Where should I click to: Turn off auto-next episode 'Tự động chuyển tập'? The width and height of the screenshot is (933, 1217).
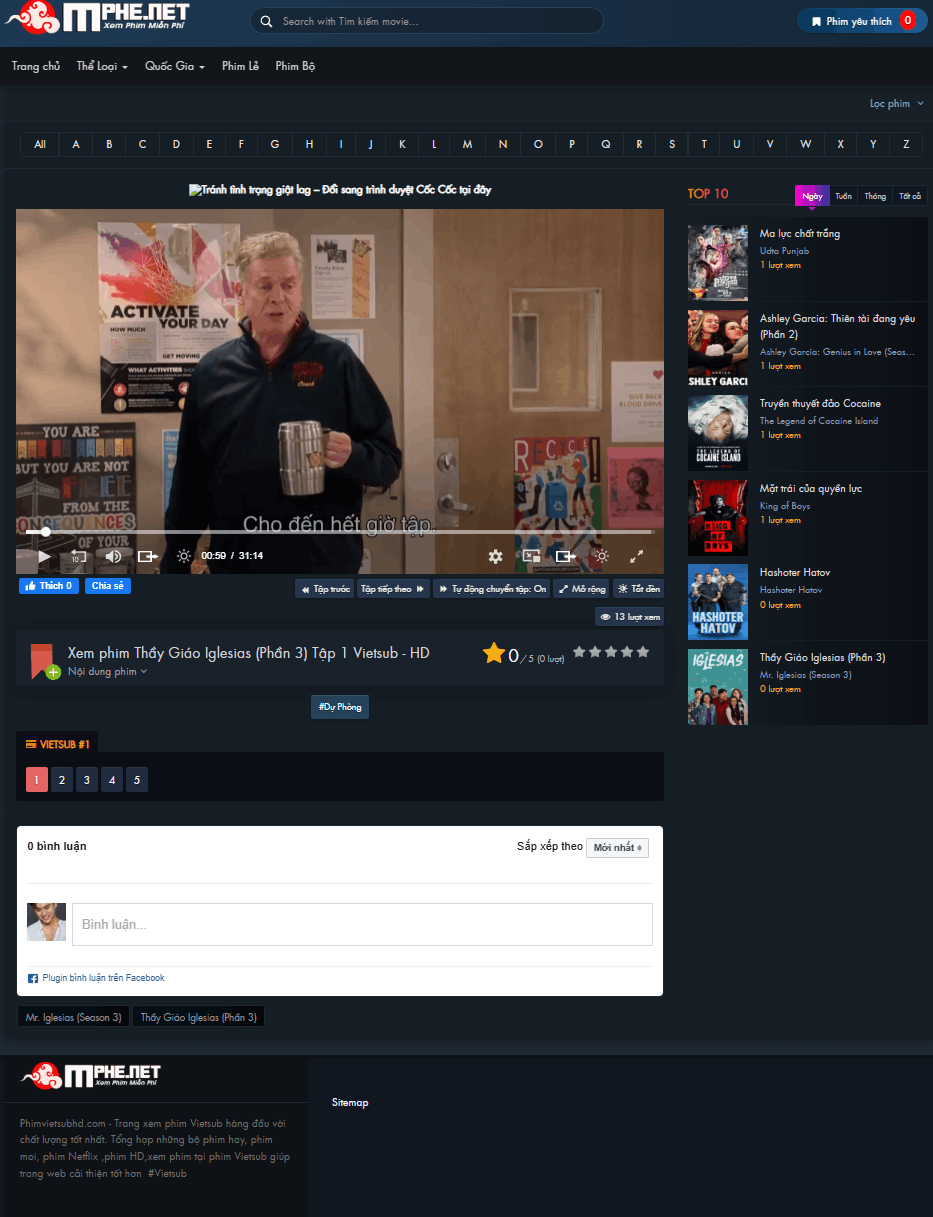[494, 588]
